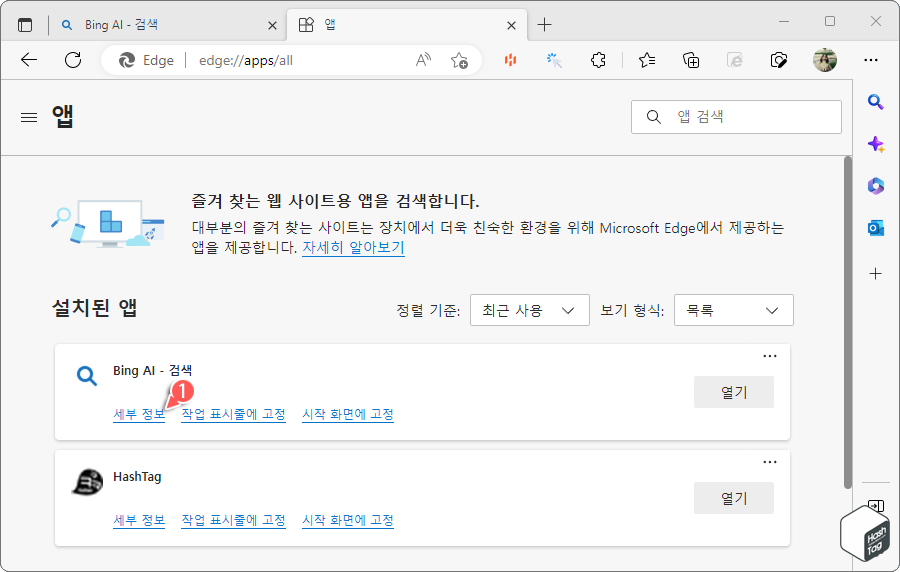Click the page vertical scrollbar
This screenshot has height=572, width=900.
(847, 322)
